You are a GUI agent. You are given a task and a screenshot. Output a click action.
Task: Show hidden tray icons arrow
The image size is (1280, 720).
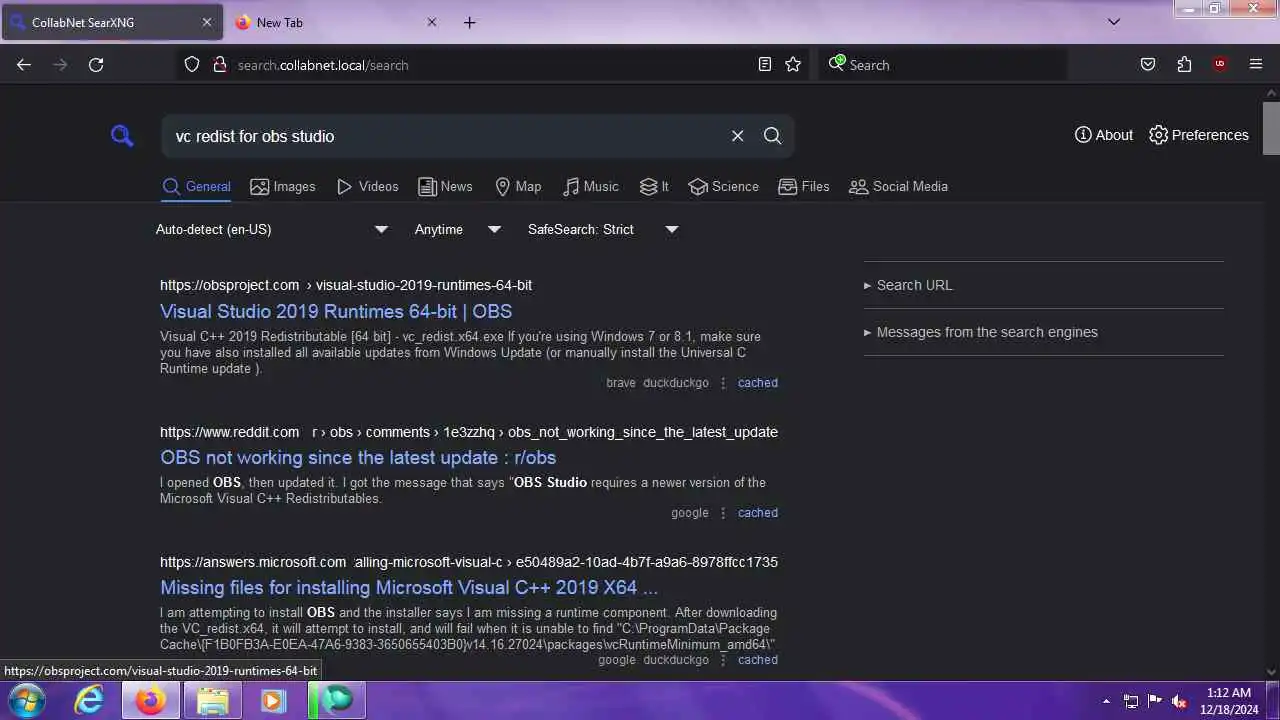pos(1106,701)
